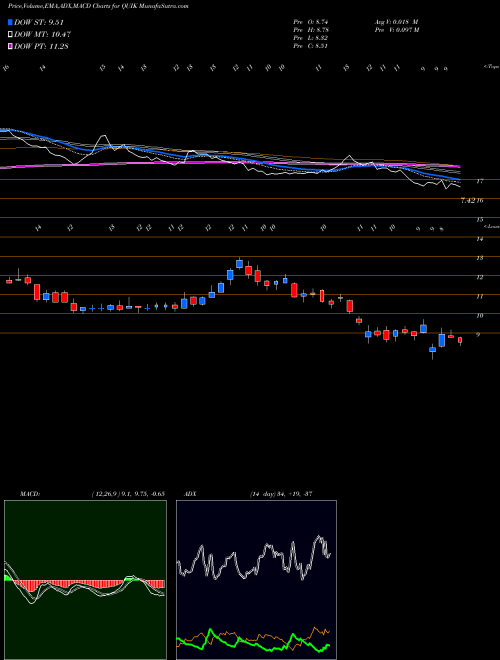Viewport: 500px width, 660px height.
Task: Click the 7.42 price label on right axis
Action: click(468, 201)
